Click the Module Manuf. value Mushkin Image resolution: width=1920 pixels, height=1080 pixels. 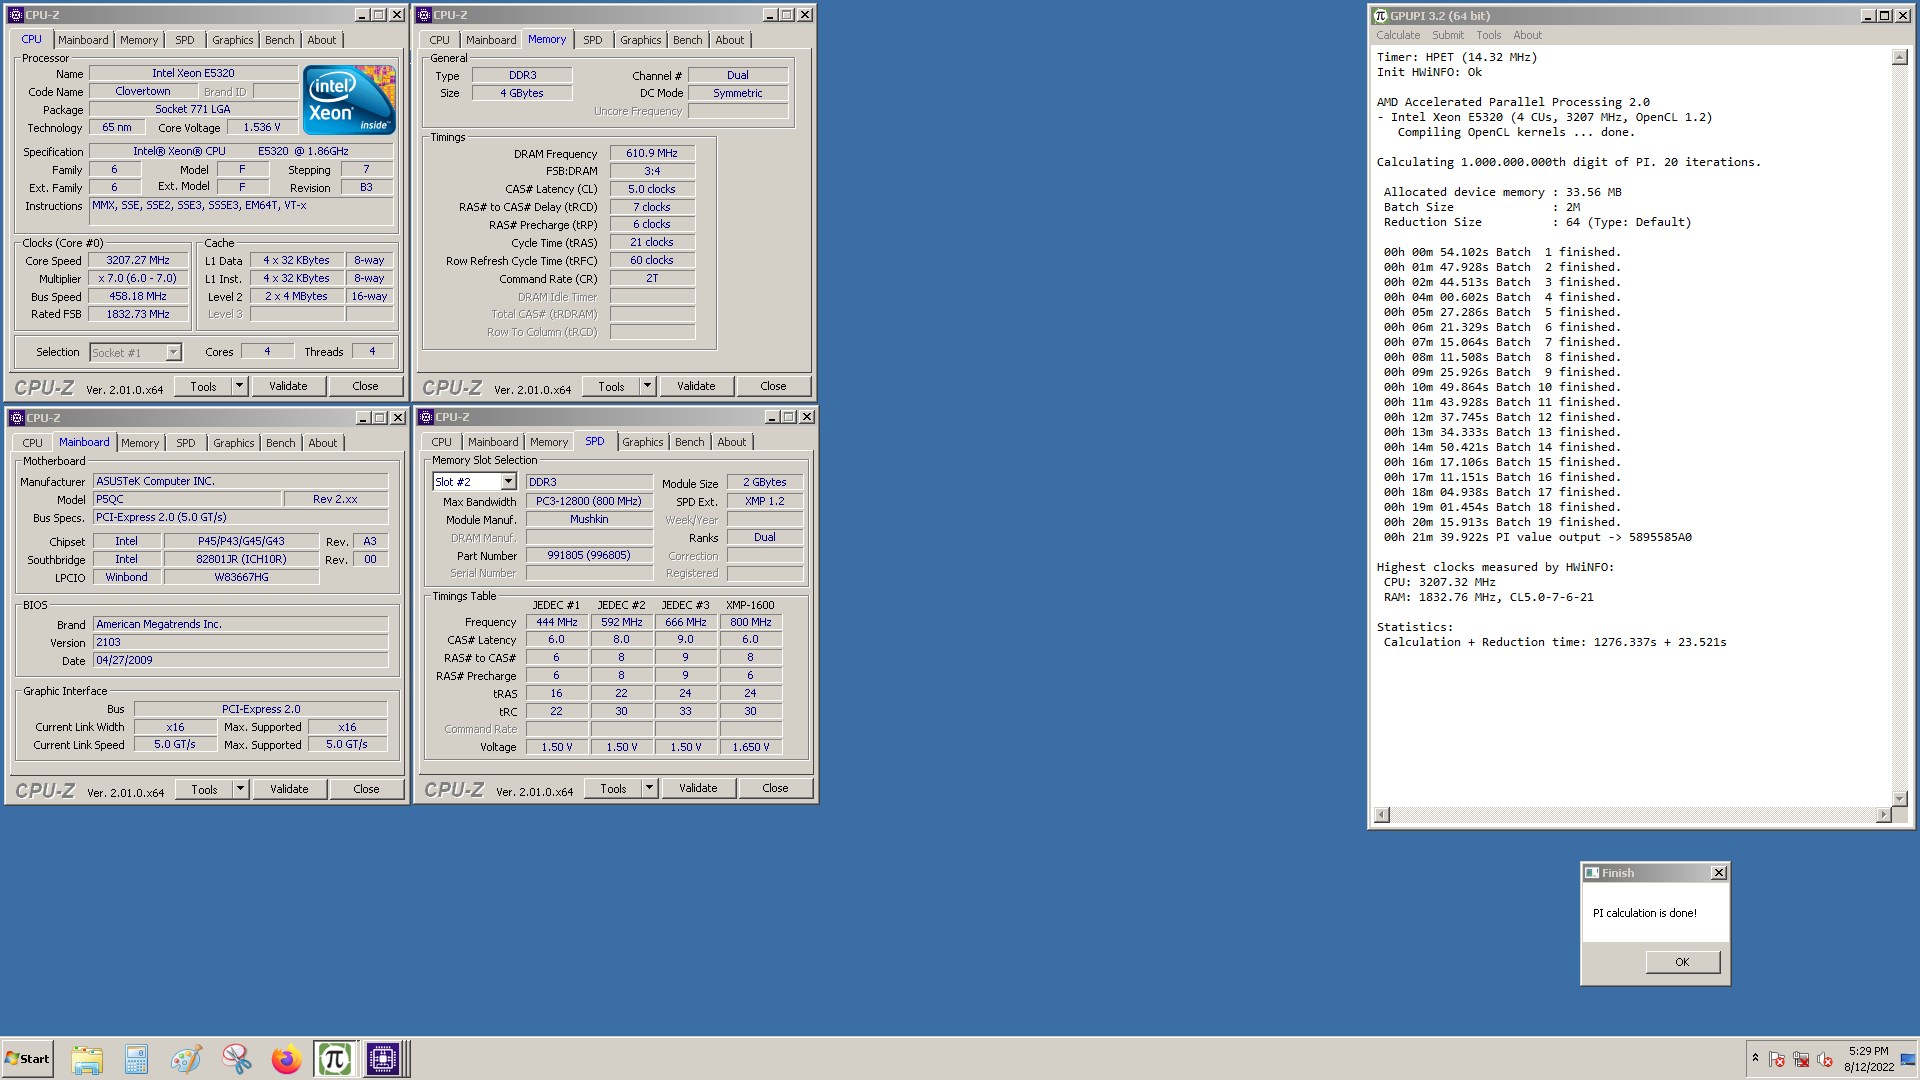(x=589, y=519)
